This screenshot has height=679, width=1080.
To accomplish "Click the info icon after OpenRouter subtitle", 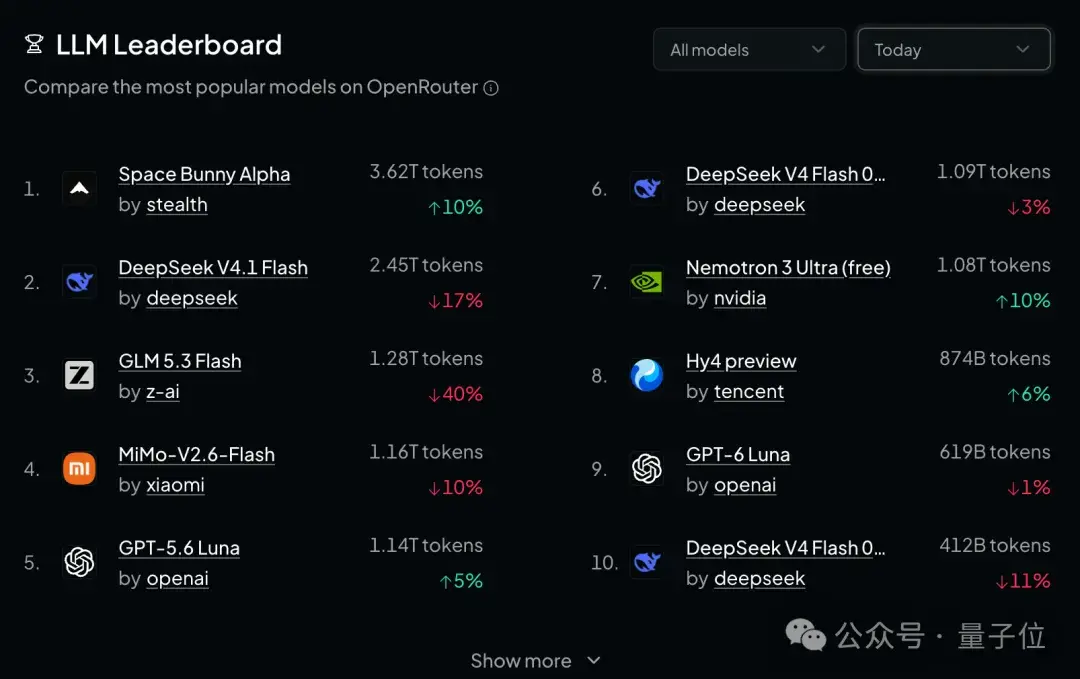I will [490, 88].
